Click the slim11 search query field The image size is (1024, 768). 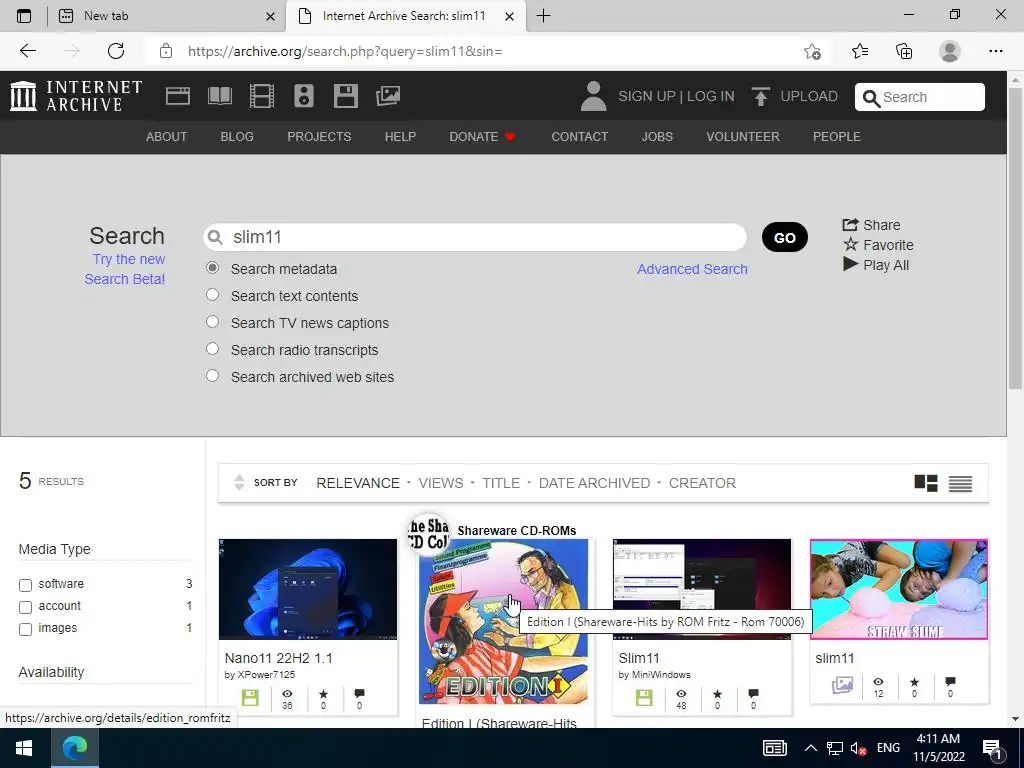coord(475,237)
